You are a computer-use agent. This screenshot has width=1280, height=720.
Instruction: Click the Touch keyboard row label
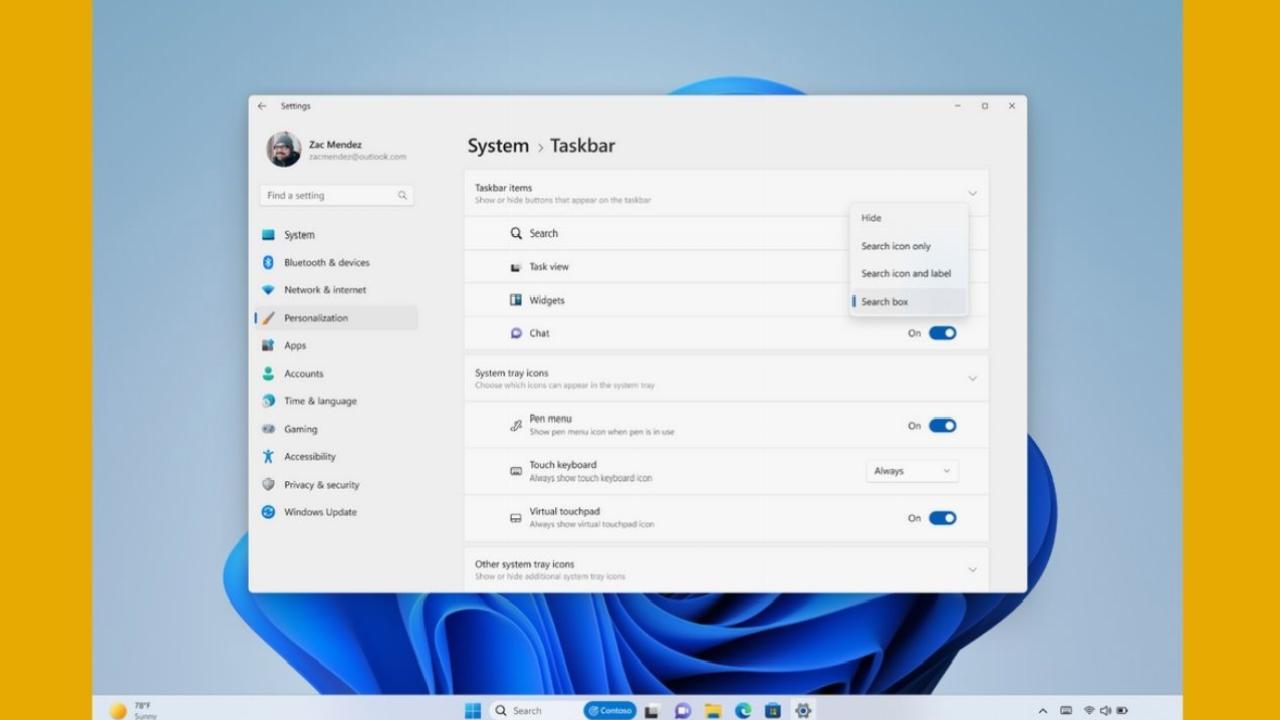pyautogui.click(x=563, y=465)
